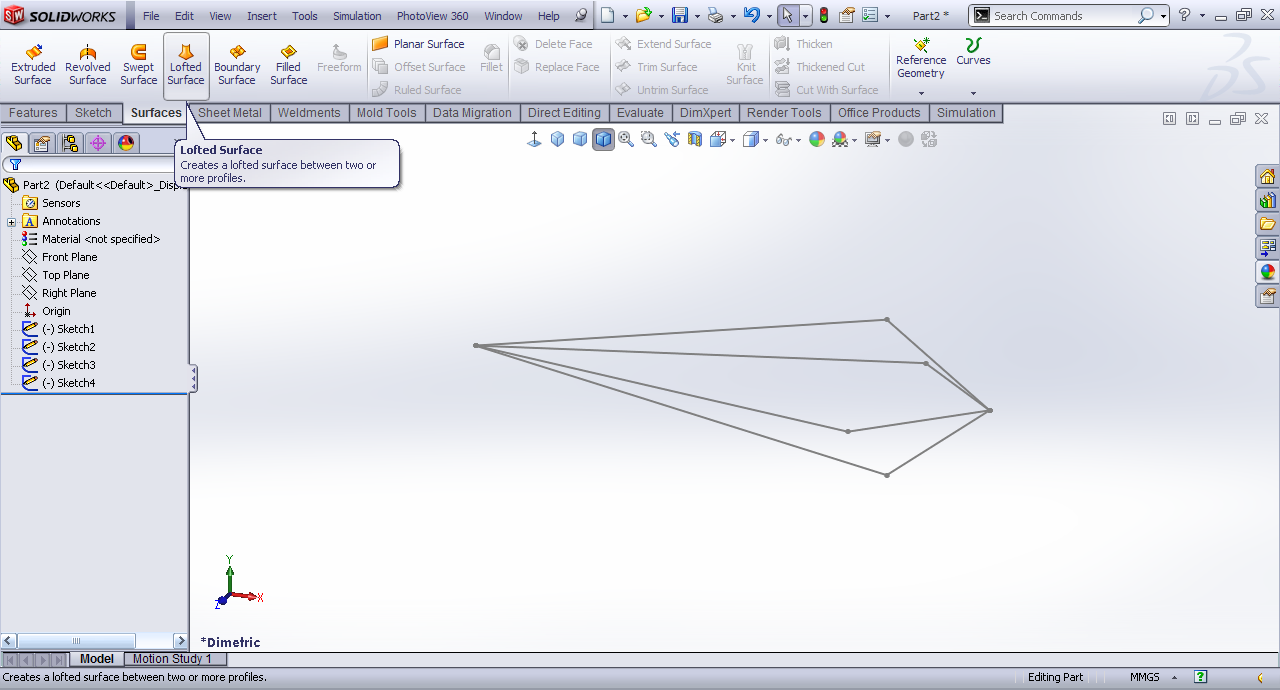Viewport: 1280px width, 690px height.
Task: Activate the Swept Surface tool
Action: pyautogui.click(x=138, y=66)
